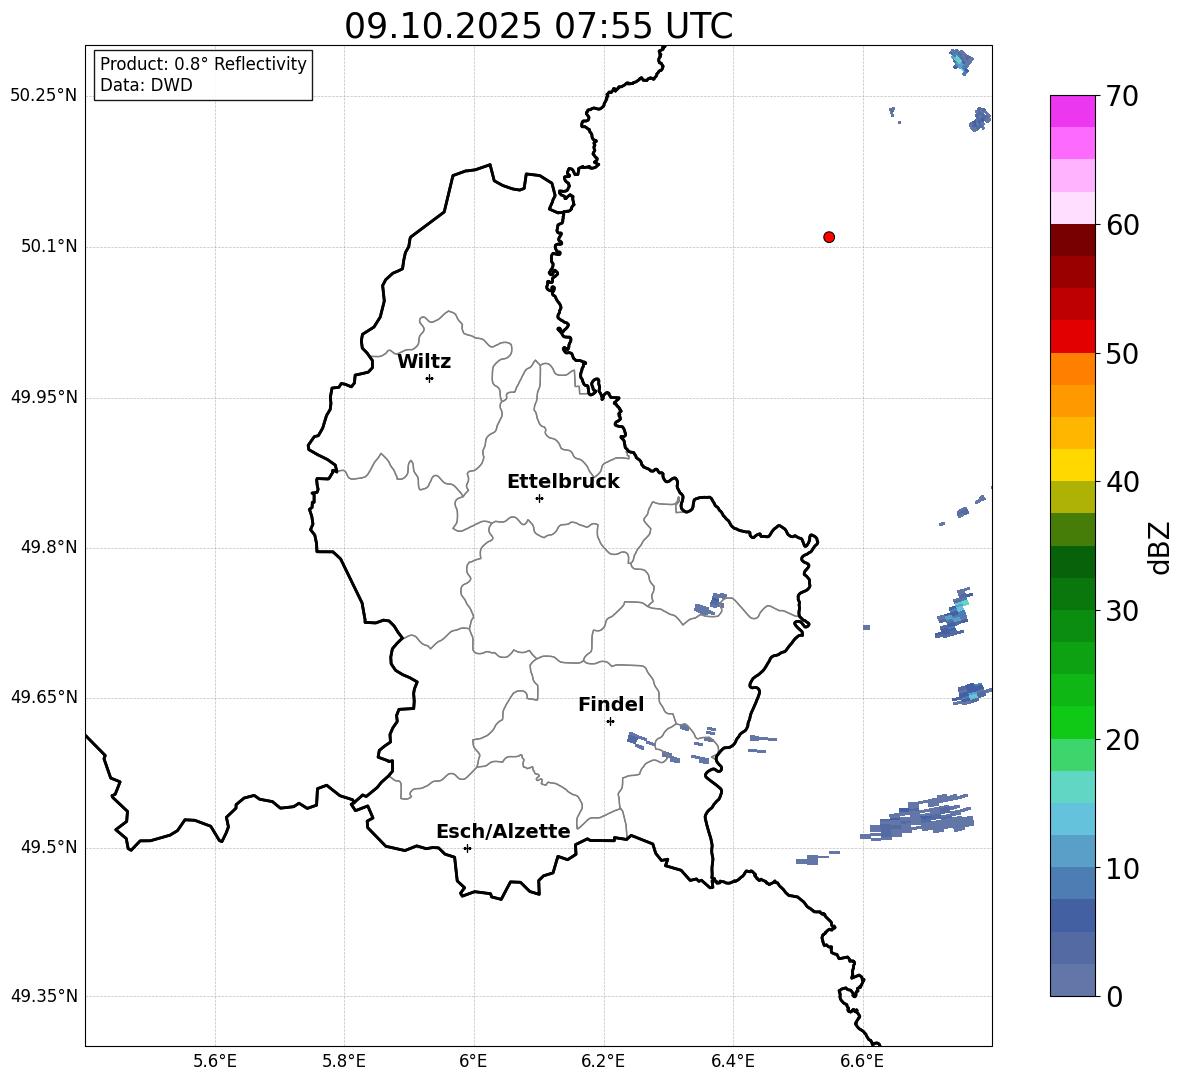Click the bright red colorbar segment at 50
Image resolution: width=1184 pixels, height=1081 pixels.
pyautogui.click(x=1072, y=337)
